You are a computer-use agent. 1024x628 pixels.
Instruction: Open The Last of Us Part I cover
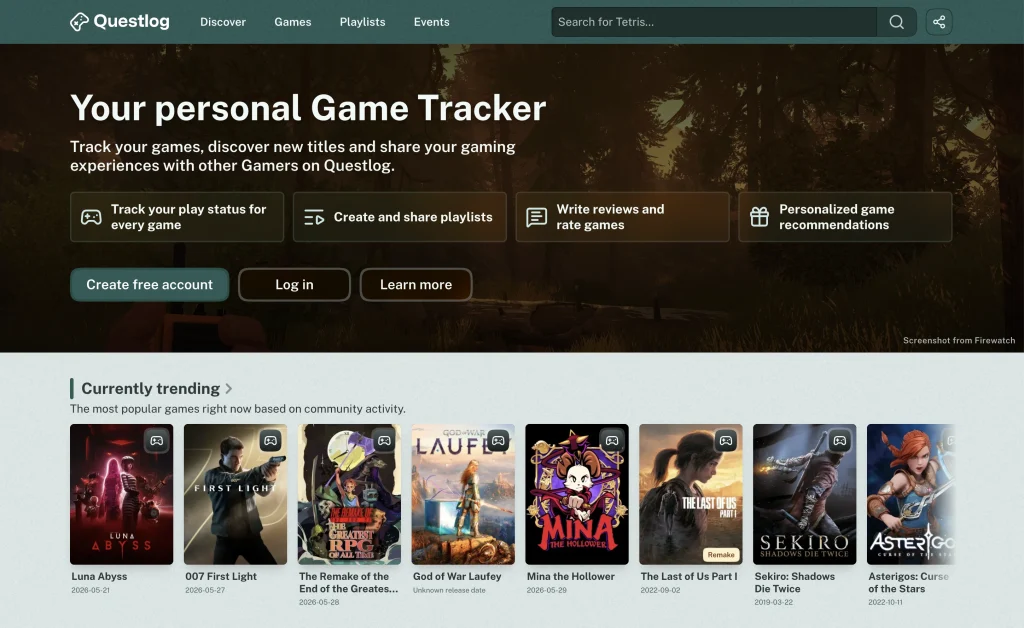(x=691, y=494)
